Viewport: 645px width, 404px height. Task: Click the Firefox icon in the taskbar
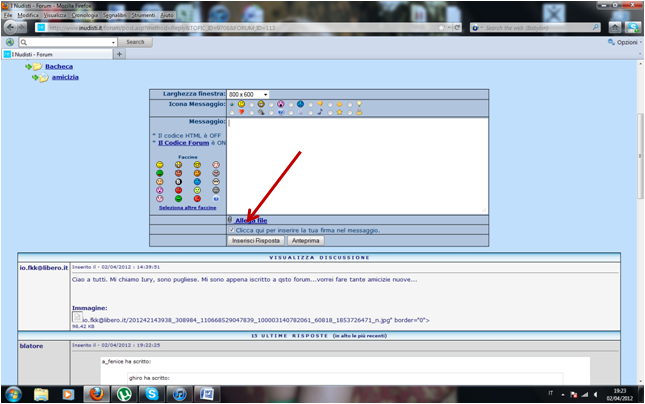(x=98, y=394)
